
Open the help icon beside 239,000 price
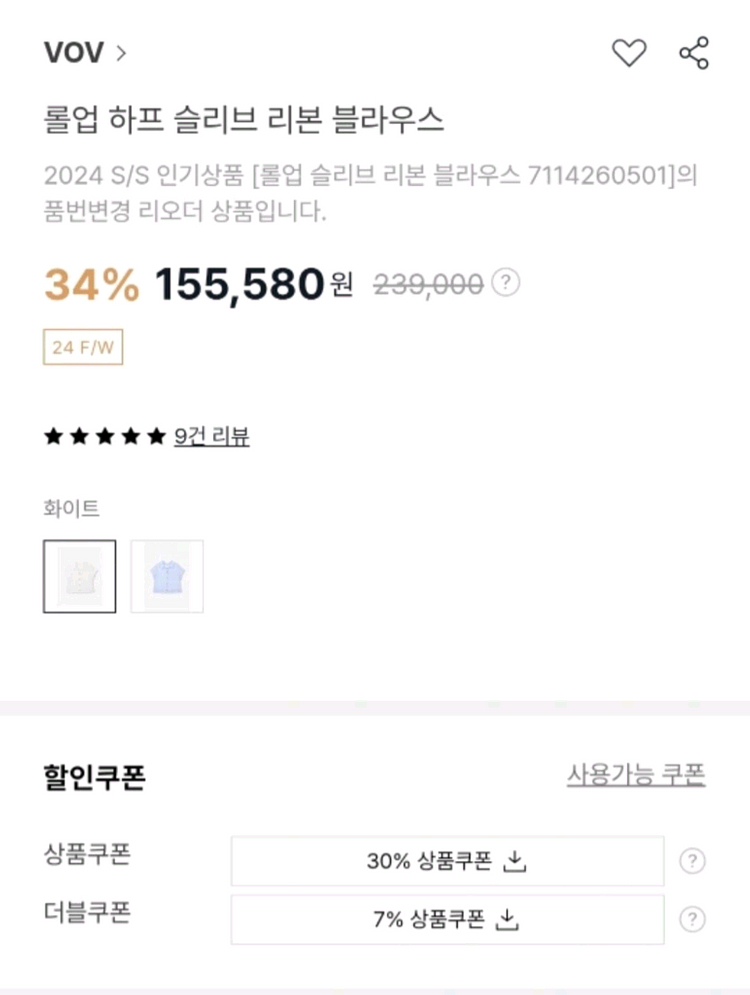coord(508,284)
